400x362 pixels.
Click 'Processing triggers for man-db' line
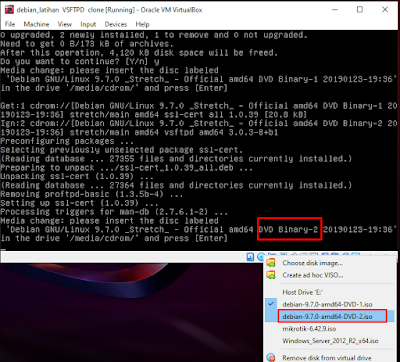click(x=114, y=212)
